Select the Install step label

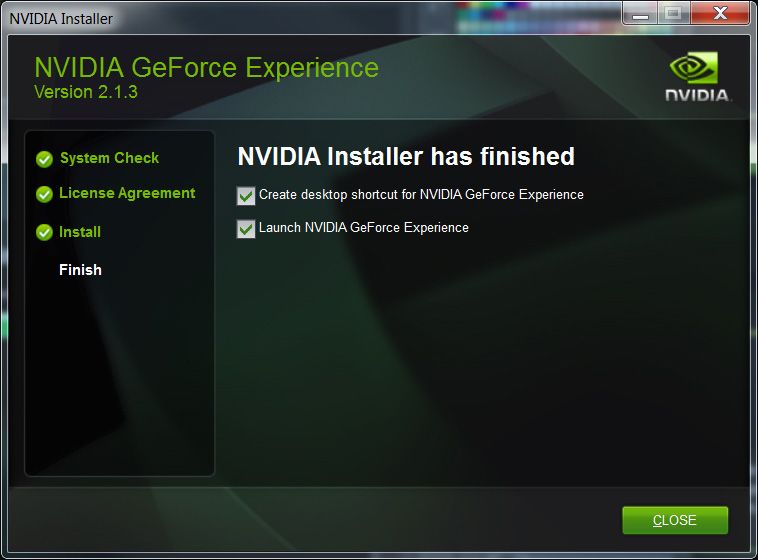80,232
